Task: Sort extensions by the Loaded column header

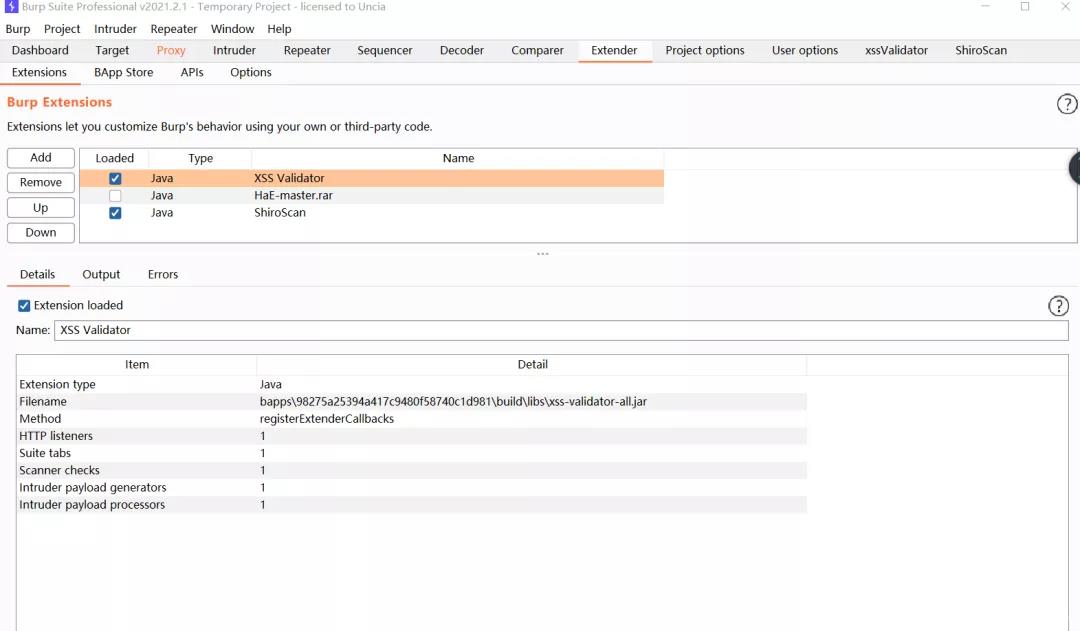Action: (114, 158)
